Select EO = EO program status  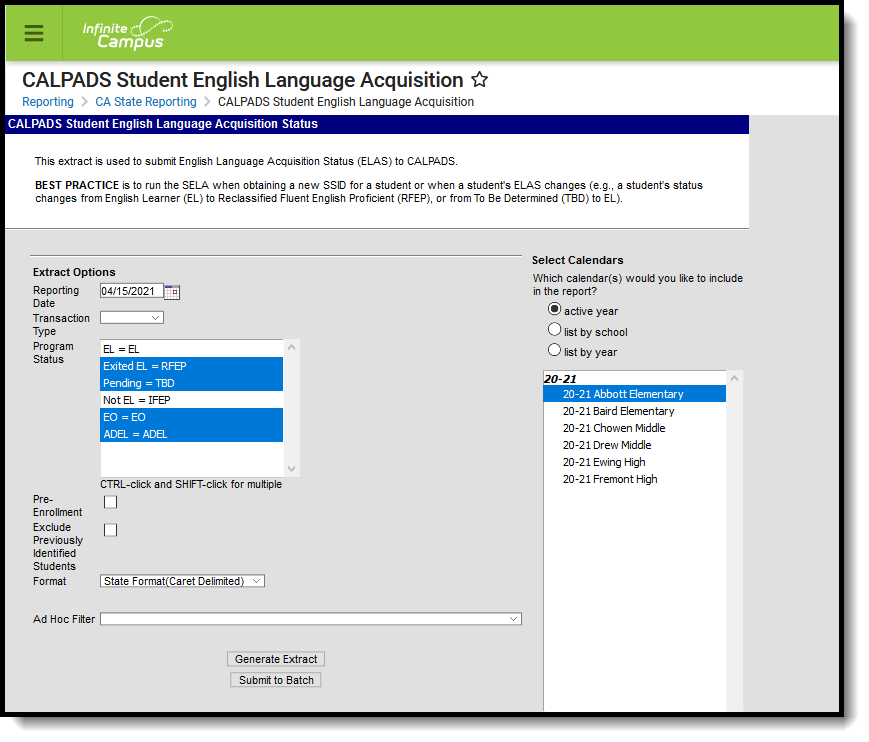(x=192, y=417)
